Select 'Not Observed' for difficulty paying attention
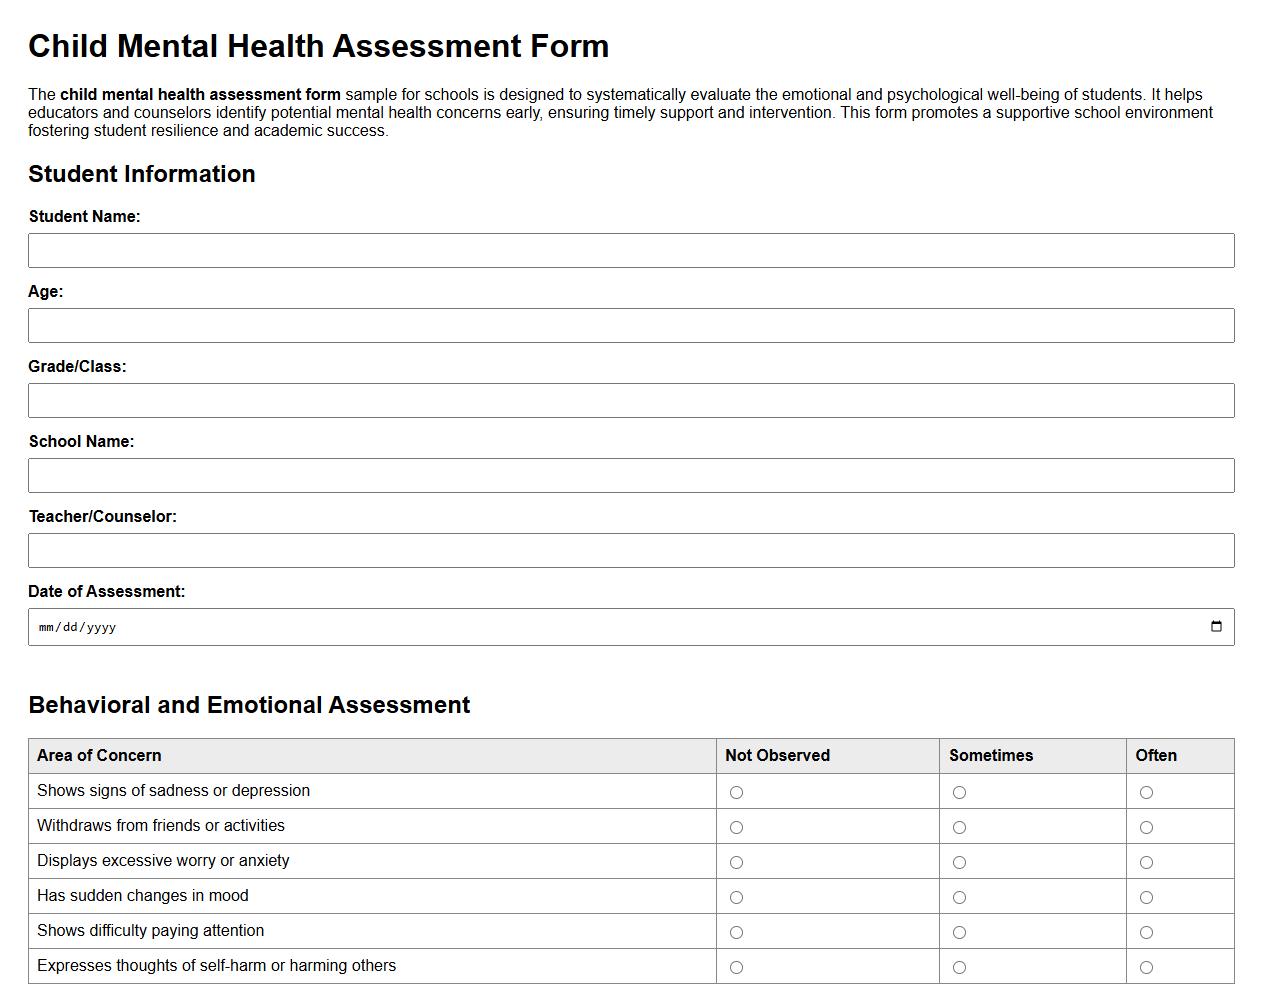1263x1005 pixels. click(737, 932)
